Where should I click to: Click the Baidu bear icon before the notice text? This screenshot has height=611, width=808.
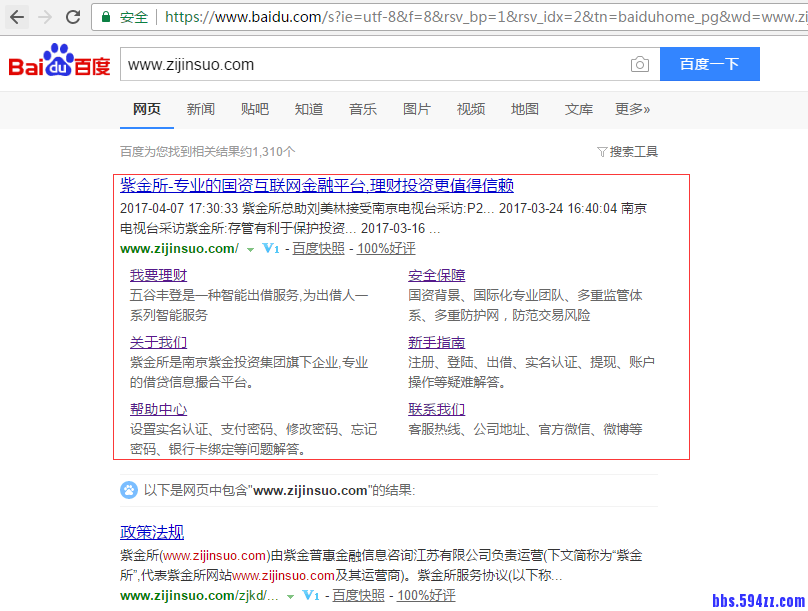(129, 490)
